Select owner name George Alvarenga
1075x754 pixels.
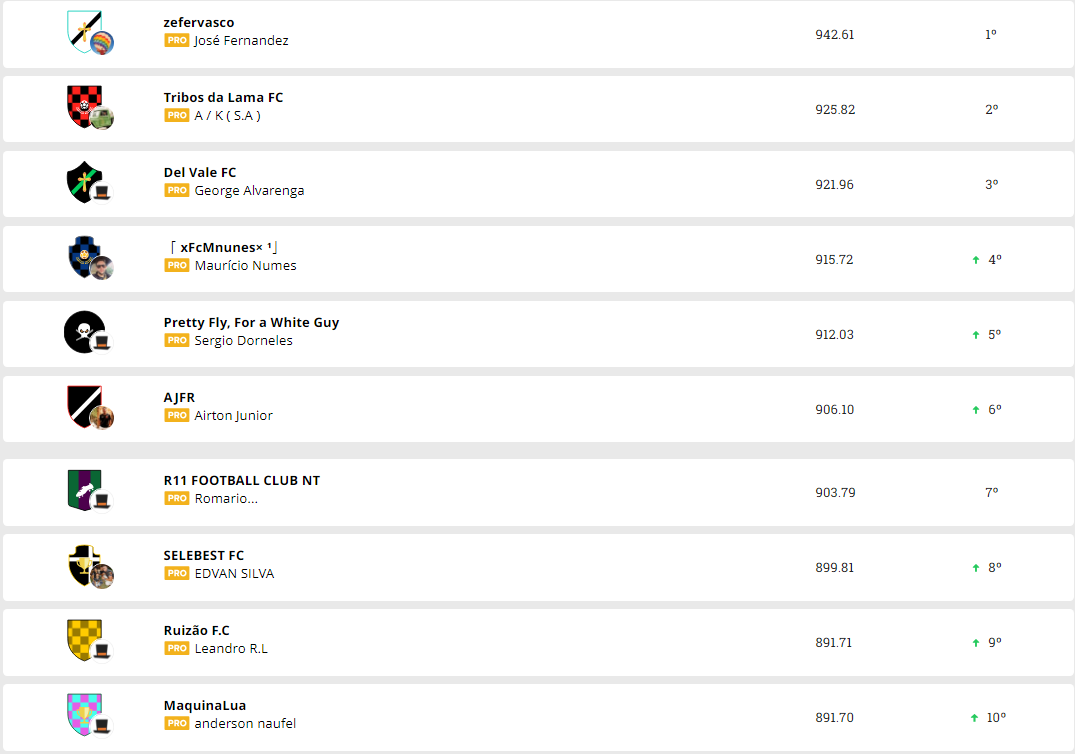249,191
